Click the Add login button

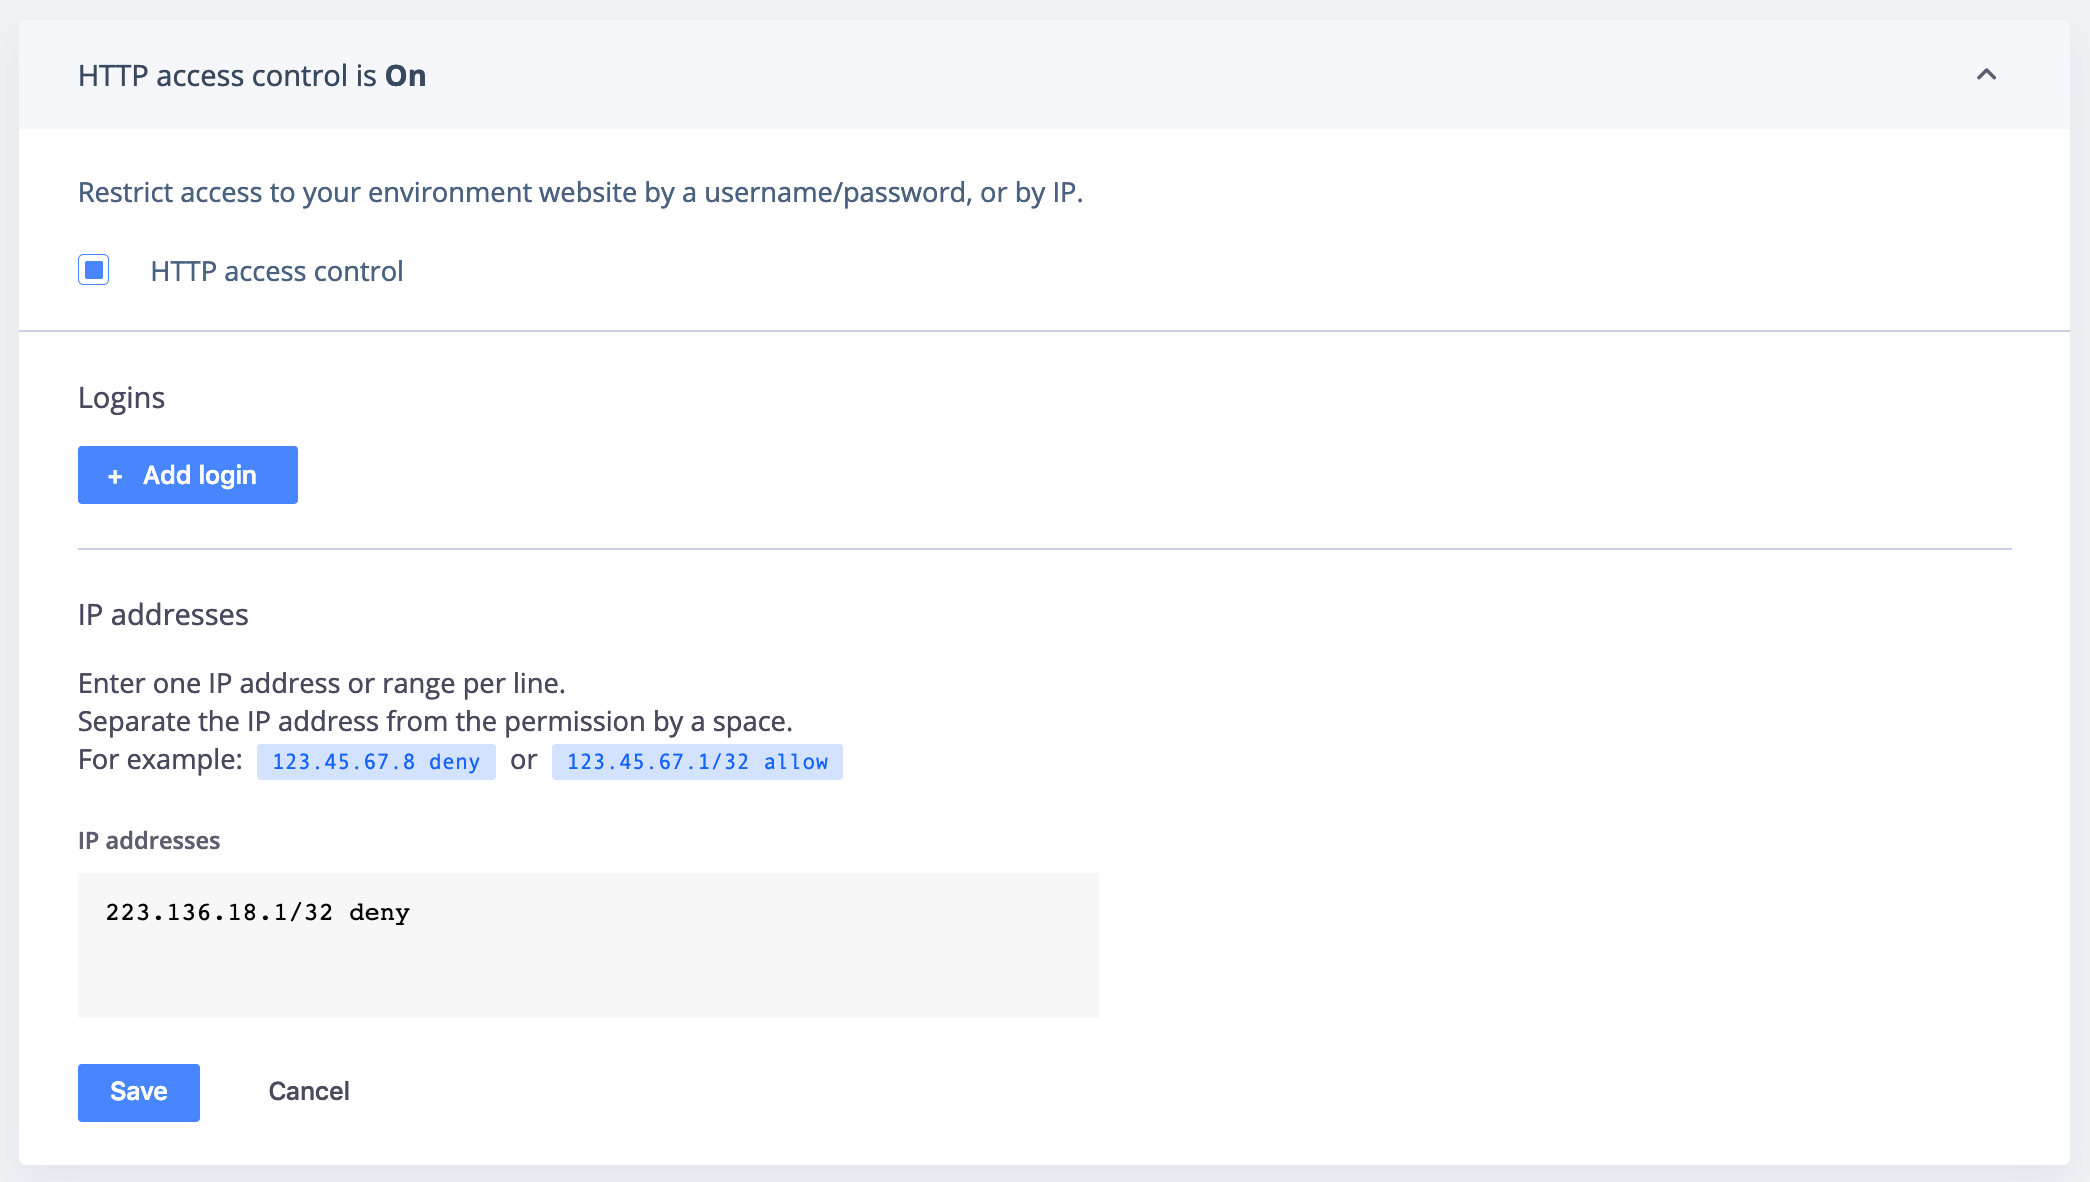pyautogui.click(x=188, y=475)
